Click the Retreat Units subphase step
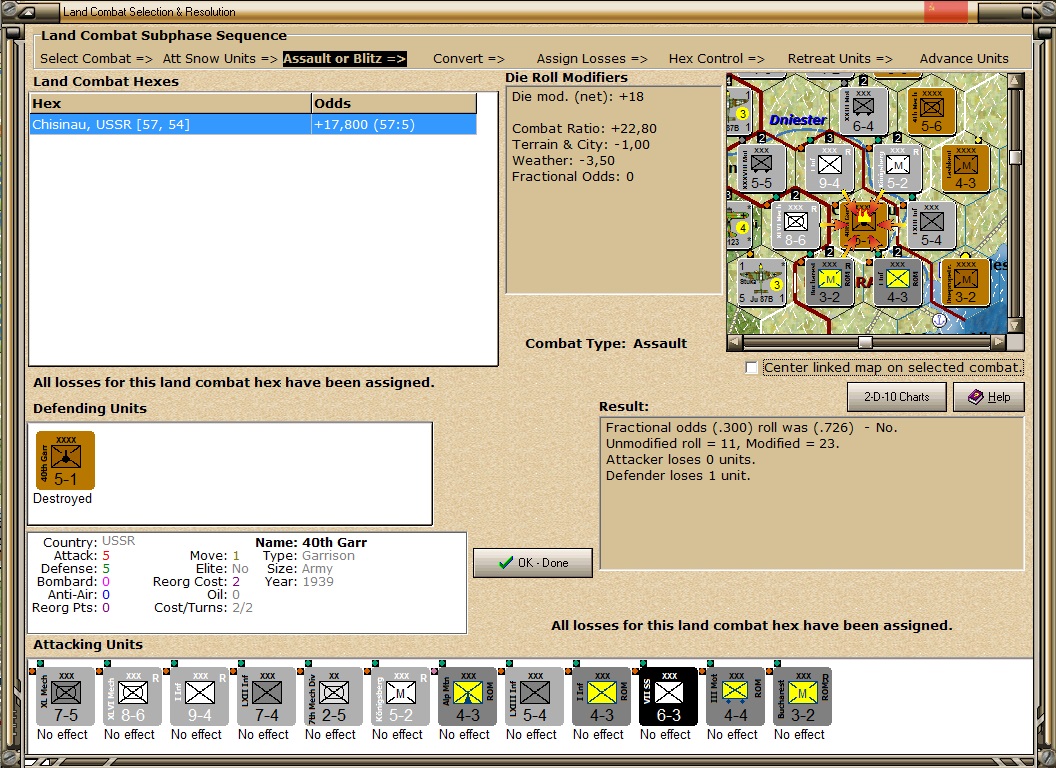Image resolution: width=1056 pixels, height=768 pixels. [x=840, y=59]
